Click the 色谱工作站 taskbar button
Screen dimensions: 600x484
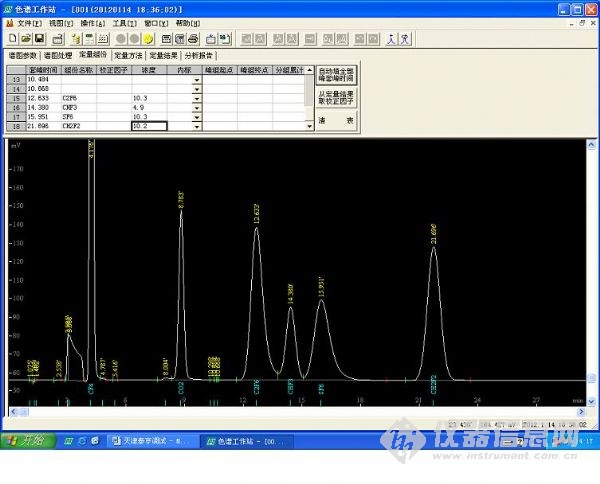coord(247,441)
